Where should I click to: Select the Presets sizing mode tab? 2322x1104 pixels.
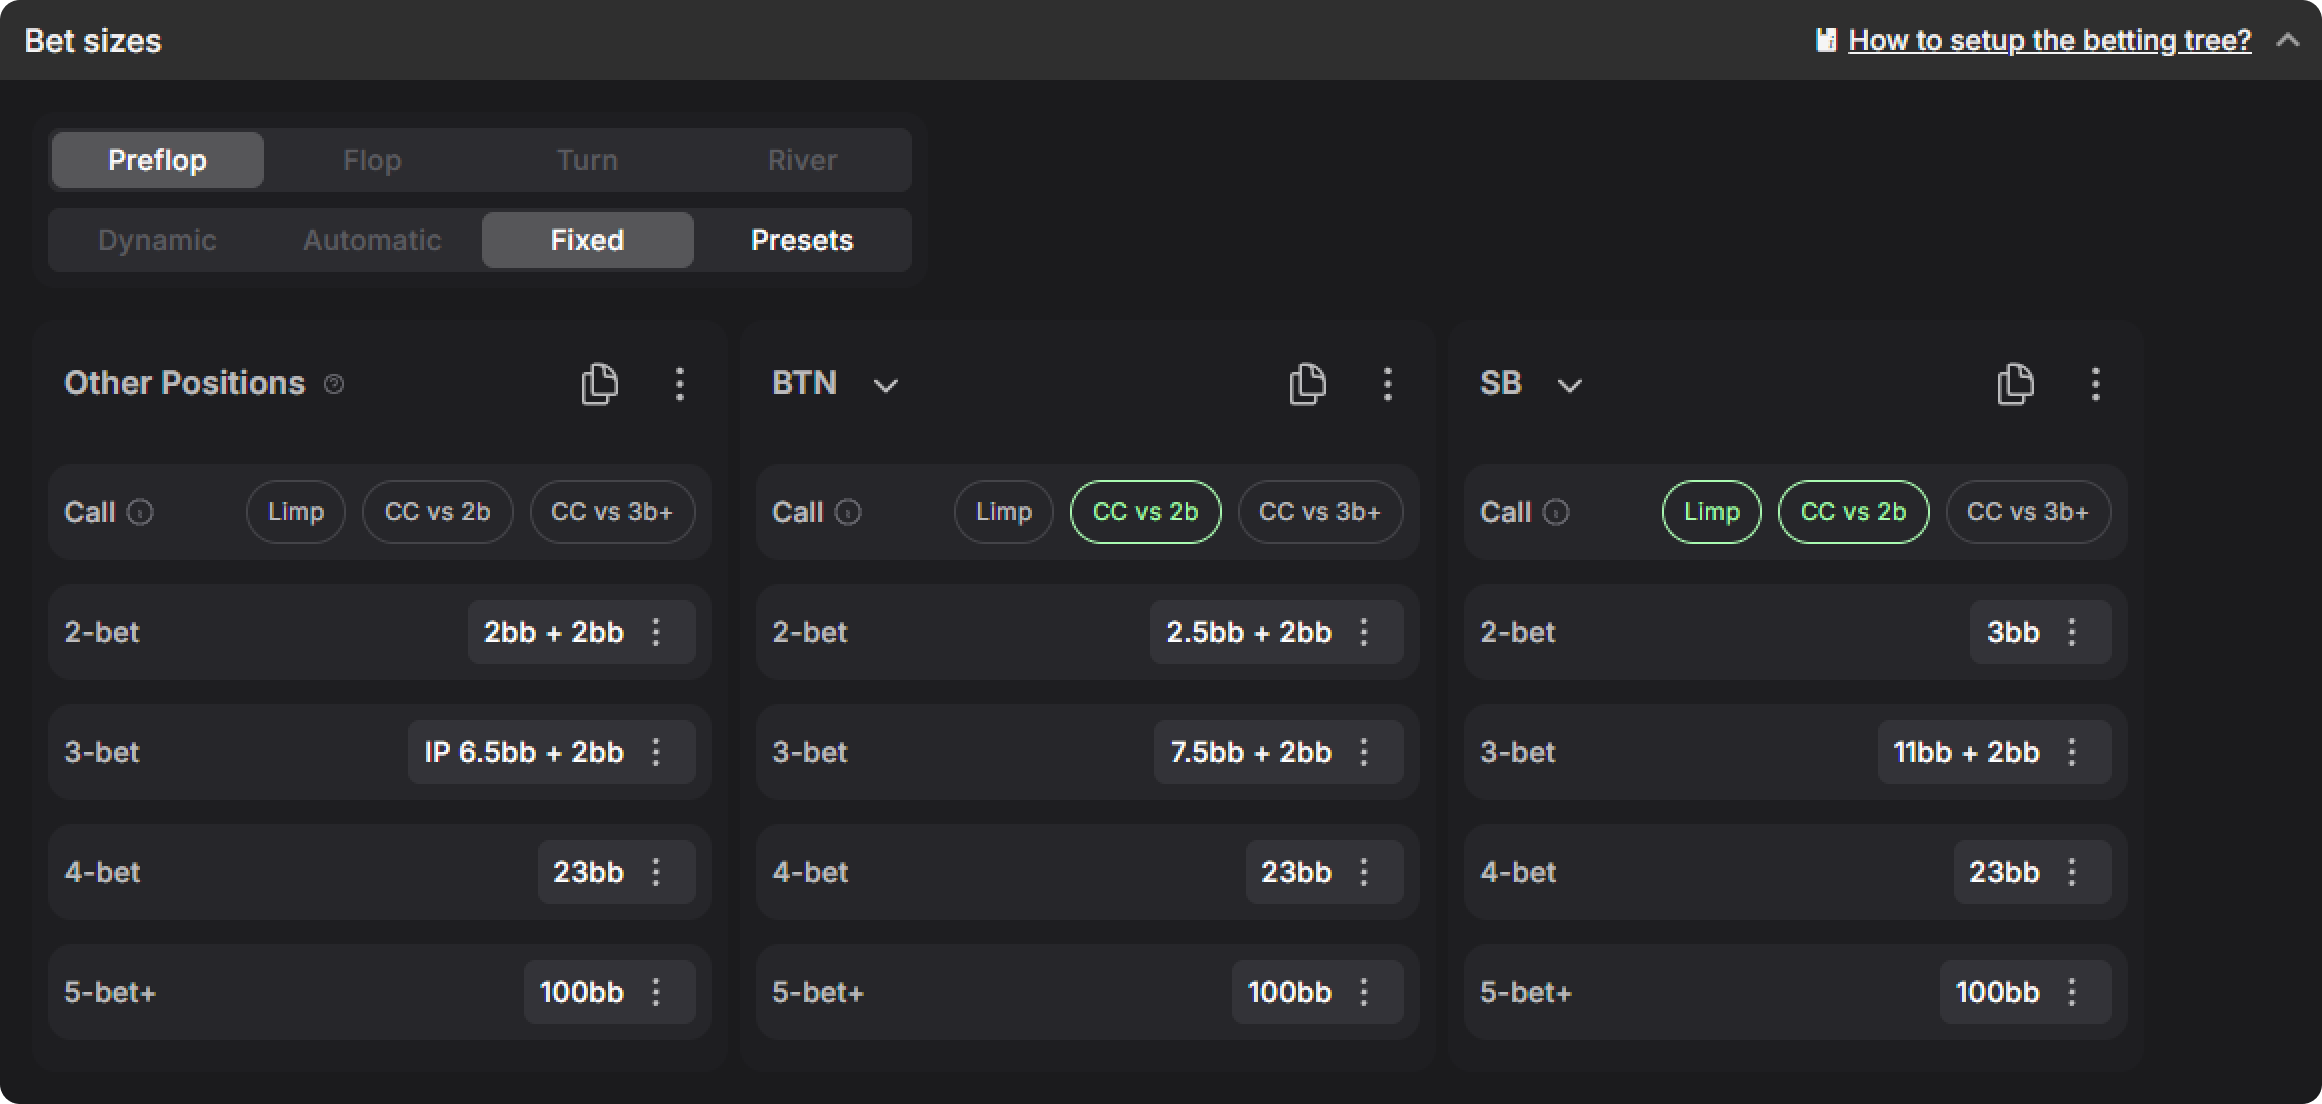click(x=802, y=240)
